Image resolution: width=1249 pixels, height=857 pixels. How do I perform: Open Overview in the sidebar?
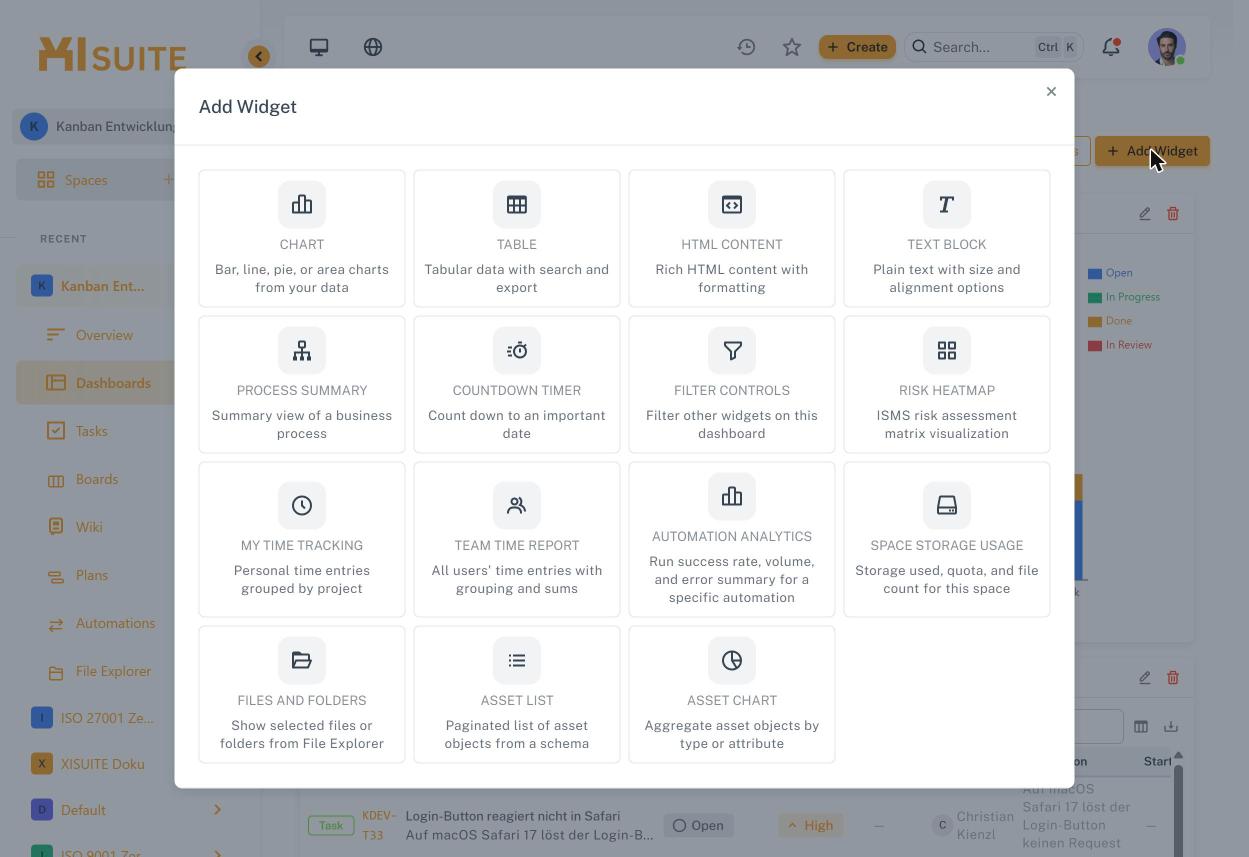104,335
